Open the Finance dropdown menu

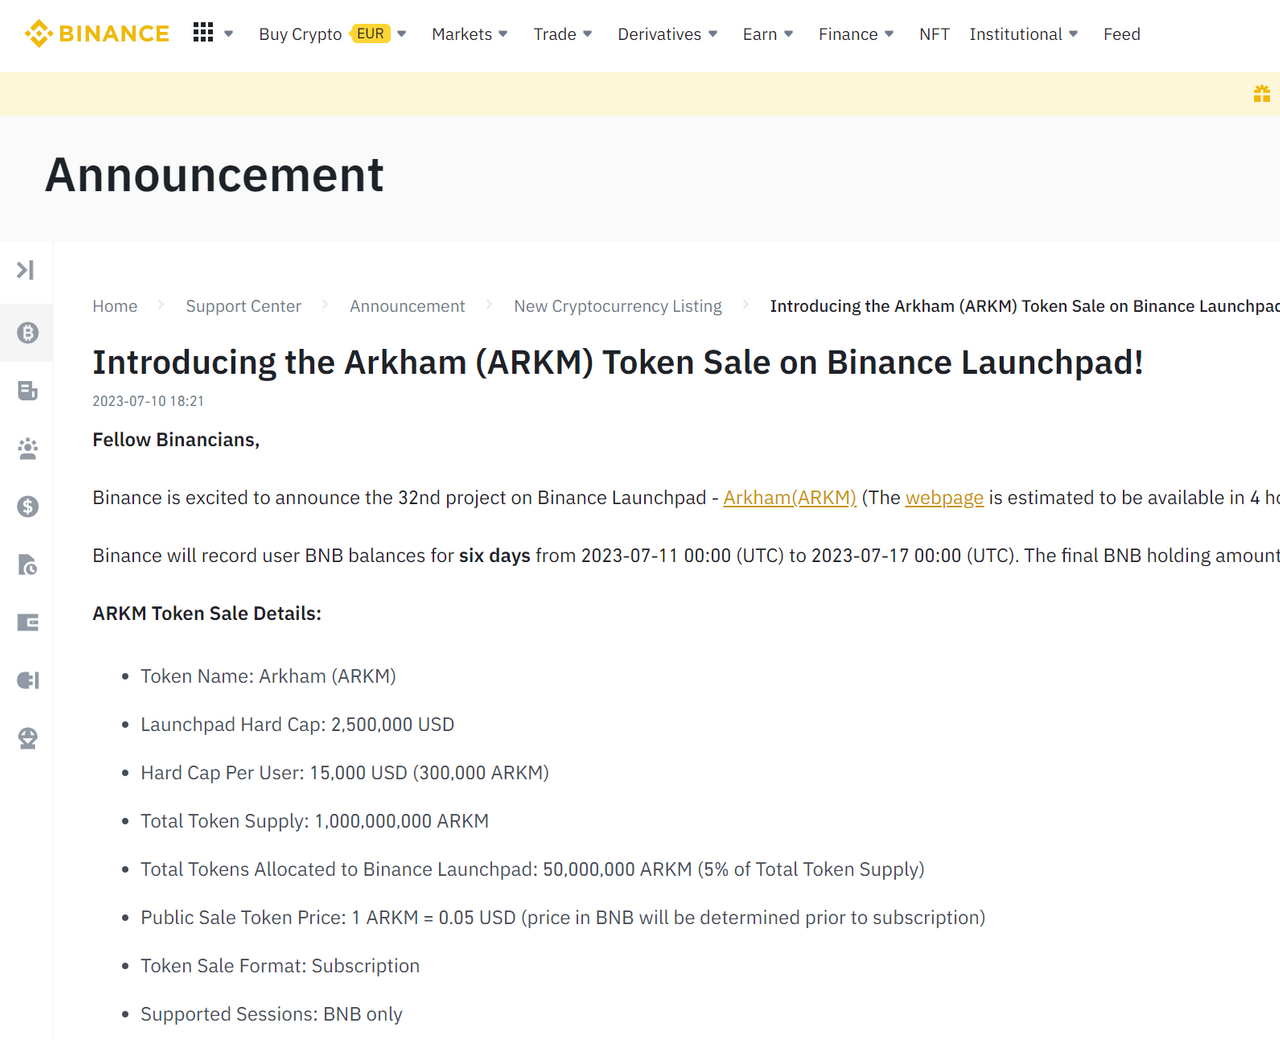click(x=856, y=34)
